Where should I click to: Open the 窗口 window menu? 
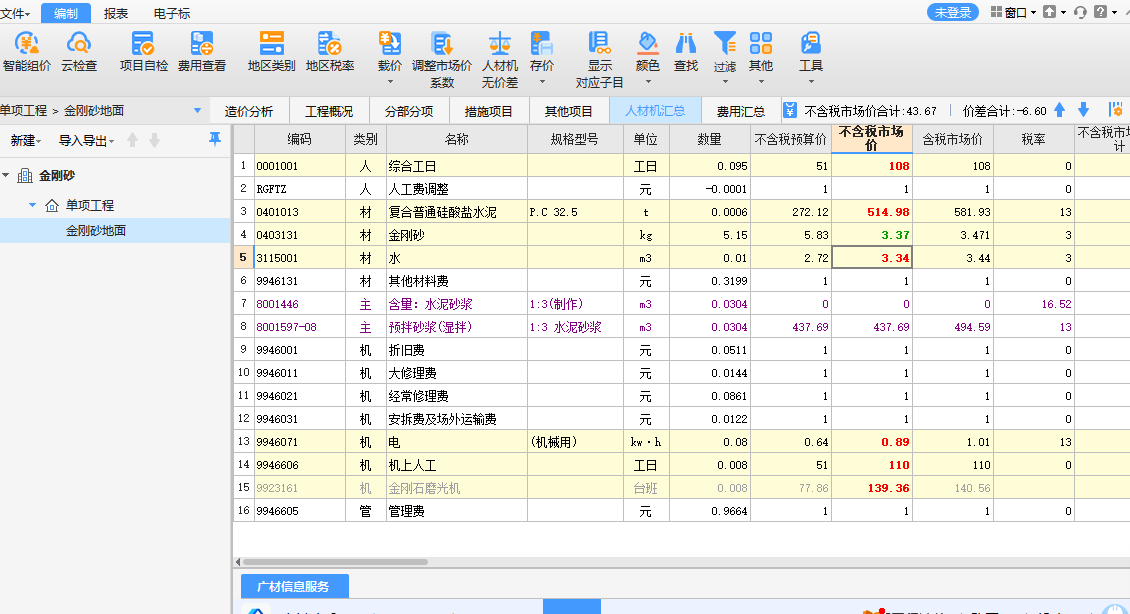pos(1013,12)
